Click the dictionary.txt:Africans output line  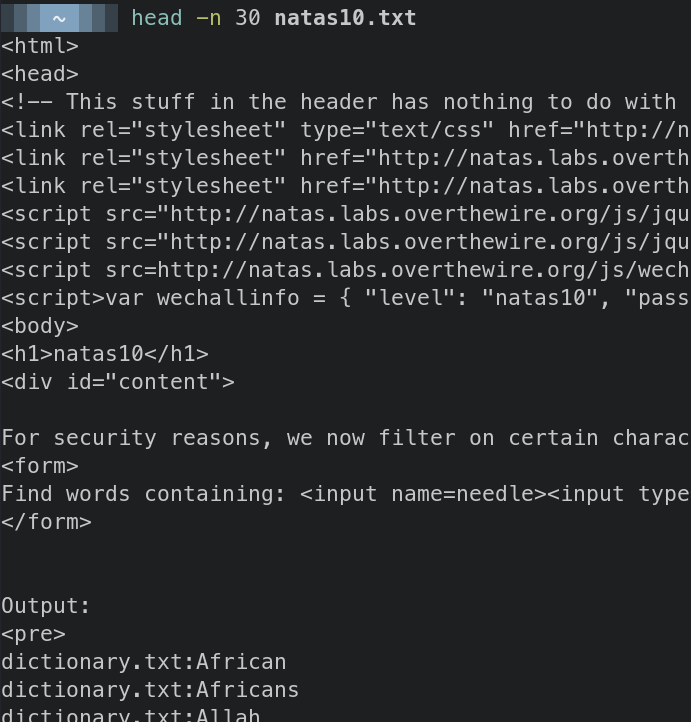(150, 690)
